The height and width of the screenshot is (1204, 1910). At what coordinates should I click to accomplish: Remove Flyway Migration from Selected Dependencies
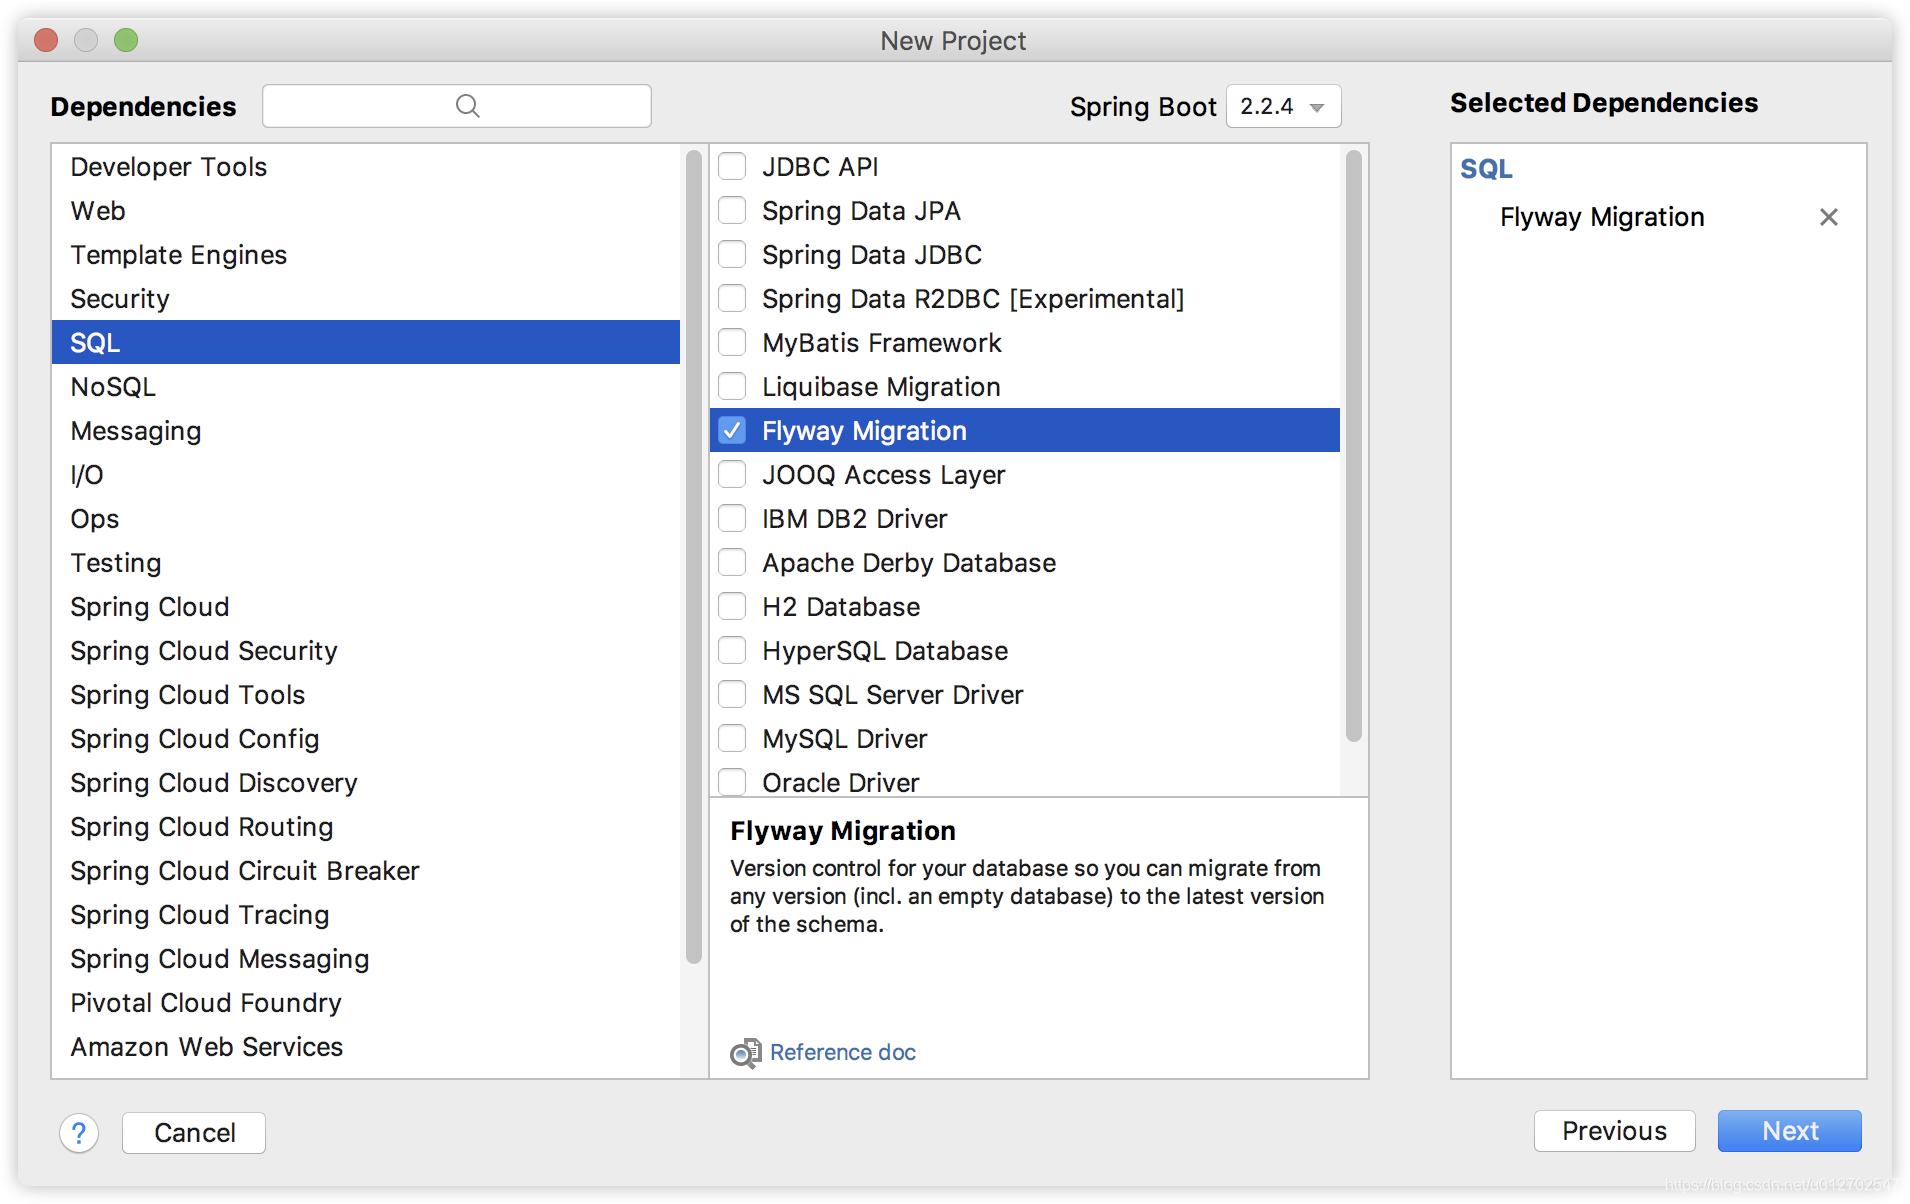click(x=1828, y=216)
